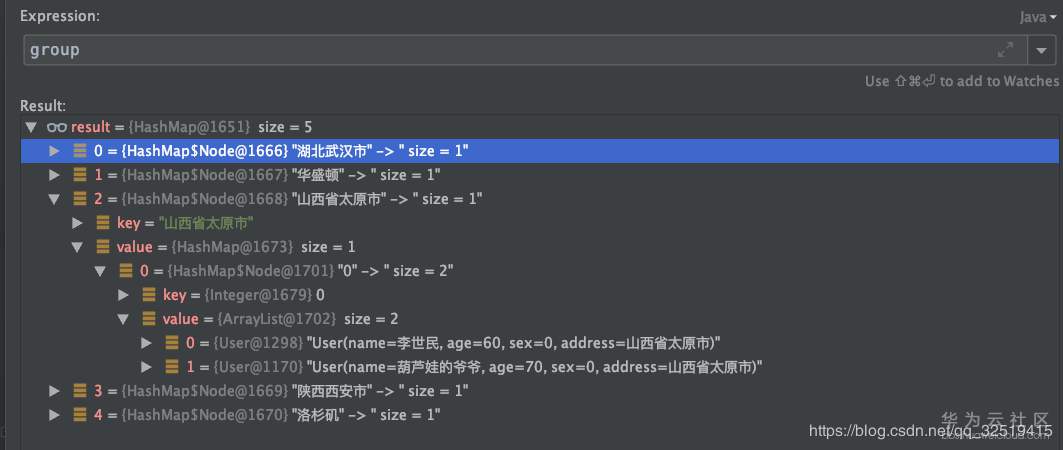
Task: Open the Java language selector
Action: click(x=1038, y=17)
